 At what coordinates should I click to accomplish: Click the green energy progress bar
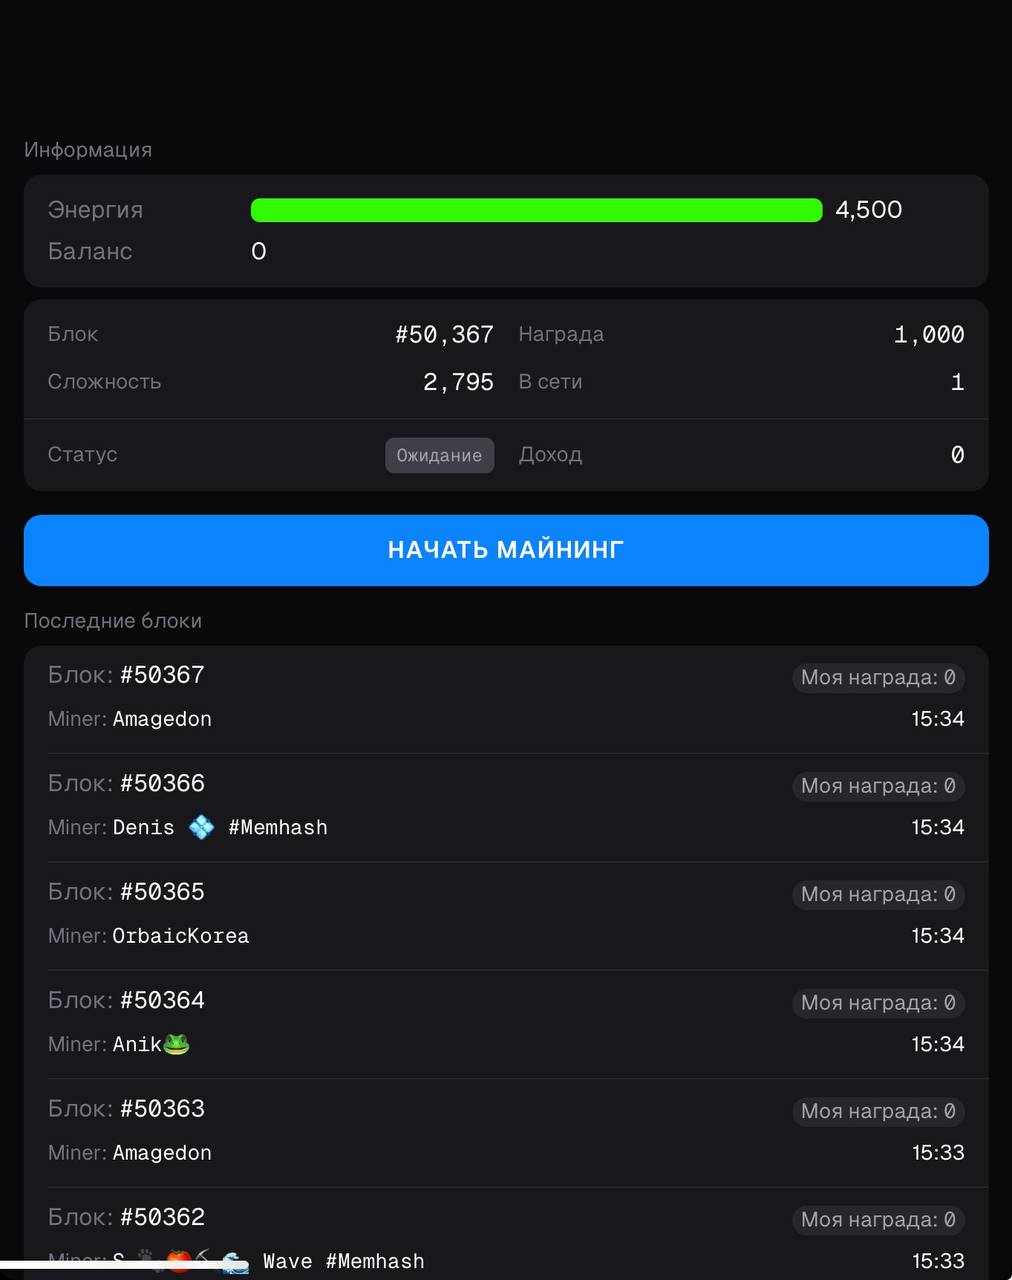(536, 210)
